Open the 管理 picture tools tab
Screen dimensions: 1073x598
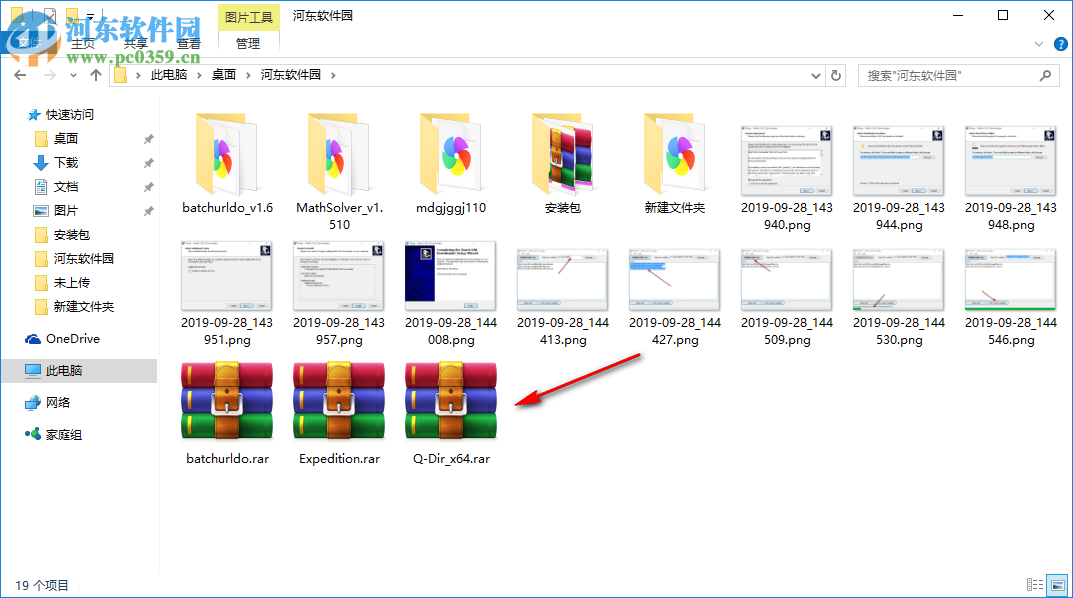pos(247,43)
